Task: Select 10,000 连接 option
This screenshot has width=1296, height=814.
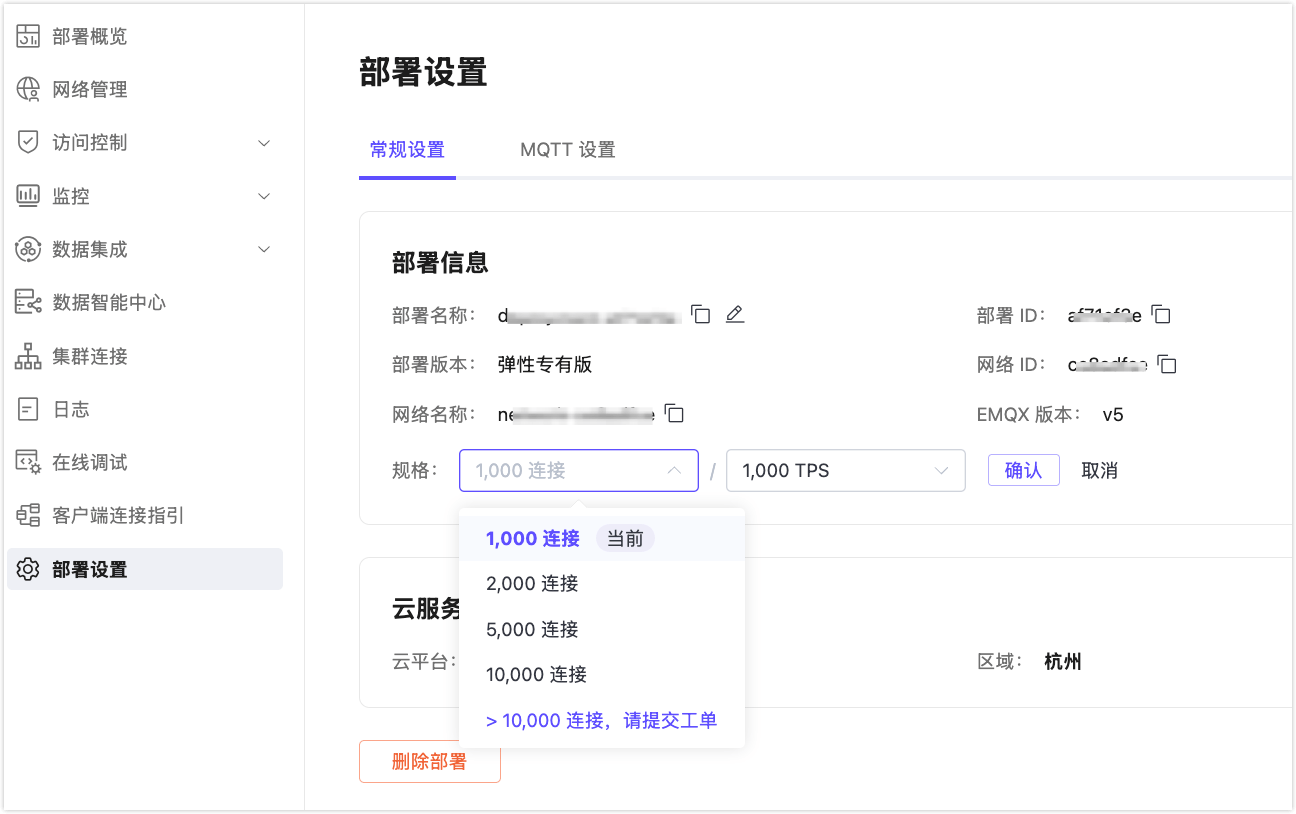Action: point(602,675)
